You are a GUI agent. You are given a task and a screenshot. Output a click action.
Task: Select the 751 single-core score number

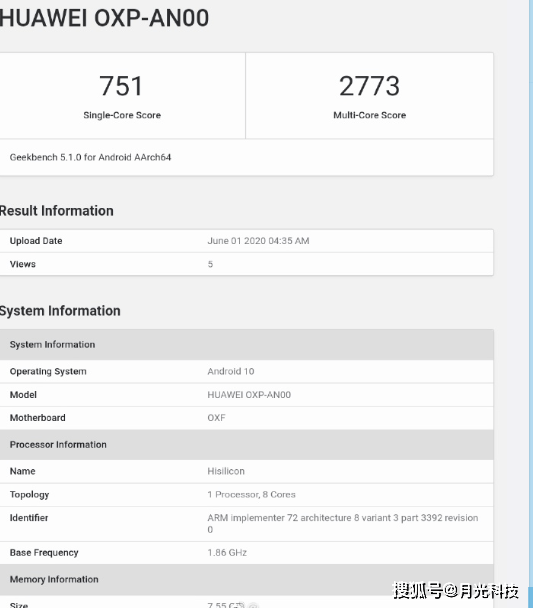[121, 86]
